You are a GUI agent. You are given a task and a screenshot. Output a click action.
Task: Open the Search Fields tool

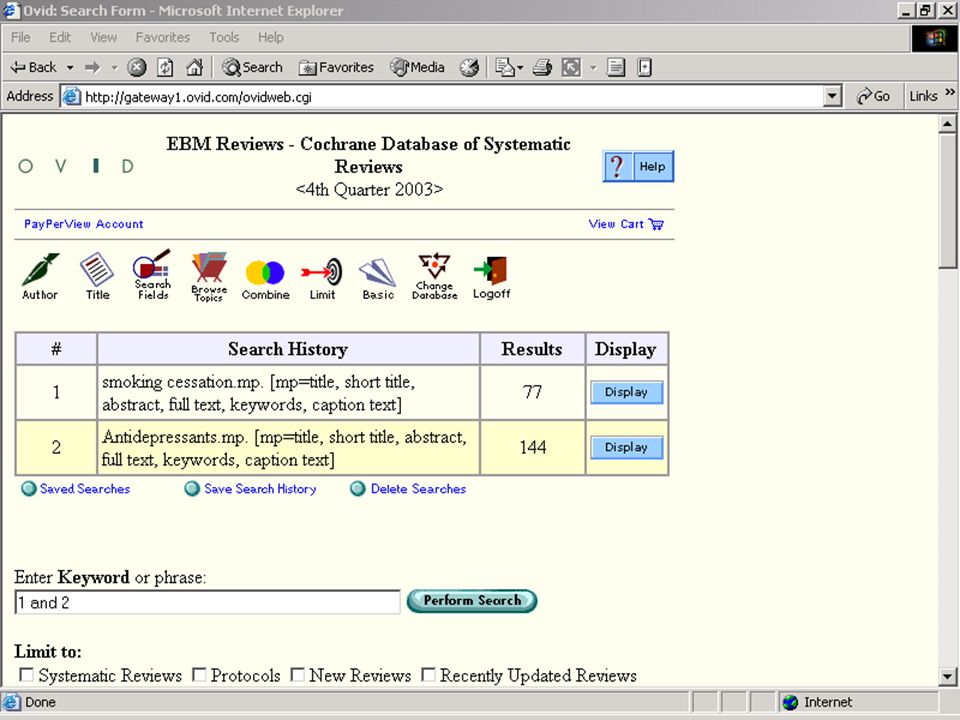point(152,275)
